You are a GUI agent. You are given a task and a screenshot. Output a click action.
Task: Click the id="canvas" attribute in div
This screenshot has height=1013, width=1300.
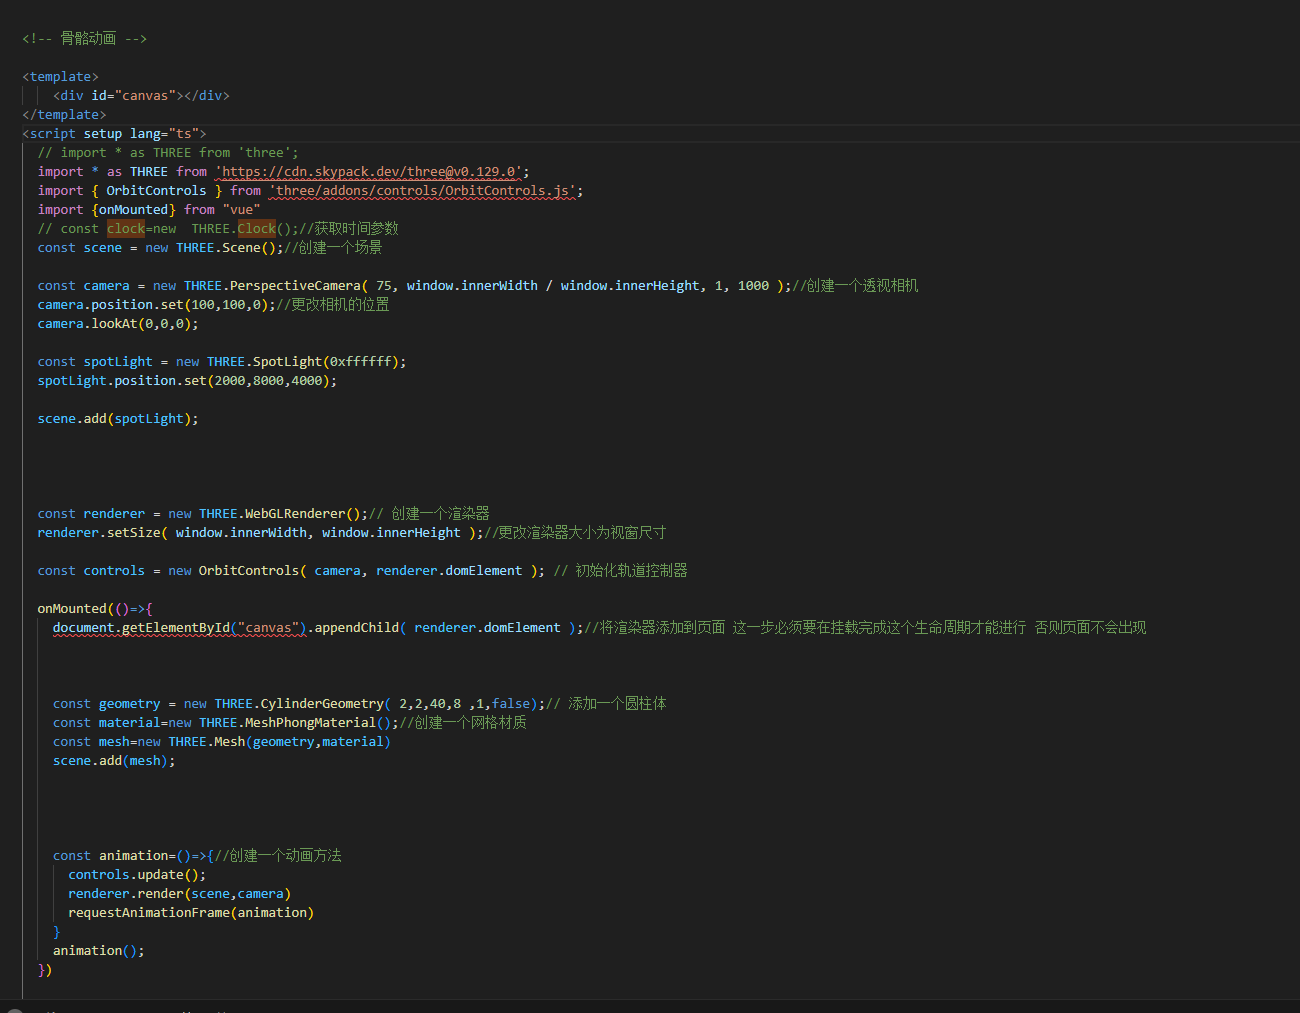(x=134, y=96)
